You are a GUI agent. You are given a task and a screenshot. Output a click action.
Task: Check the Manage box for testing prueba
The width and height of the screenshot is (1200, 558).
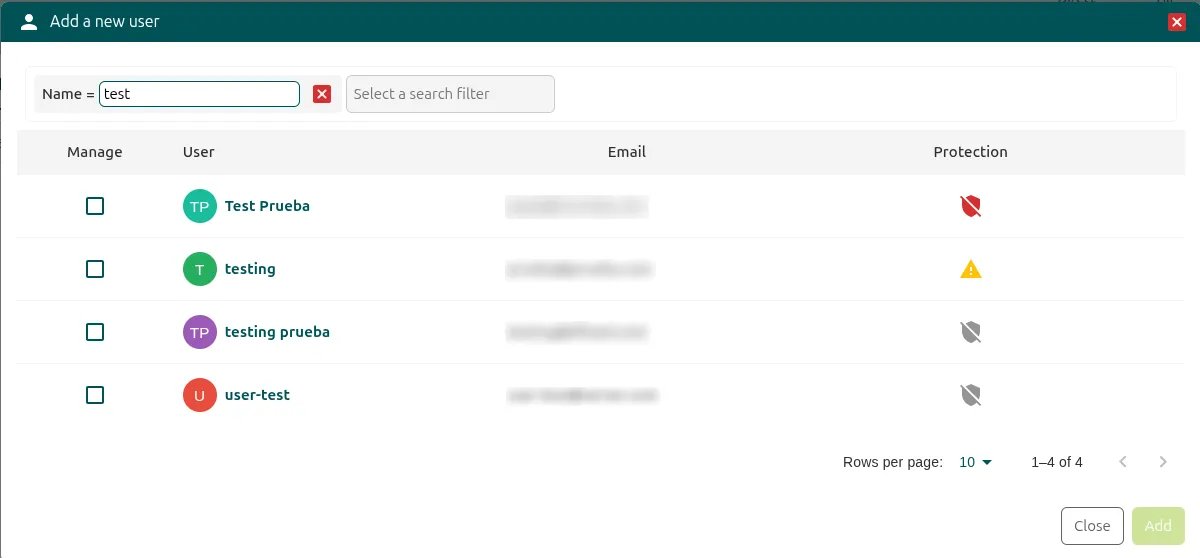95,332
